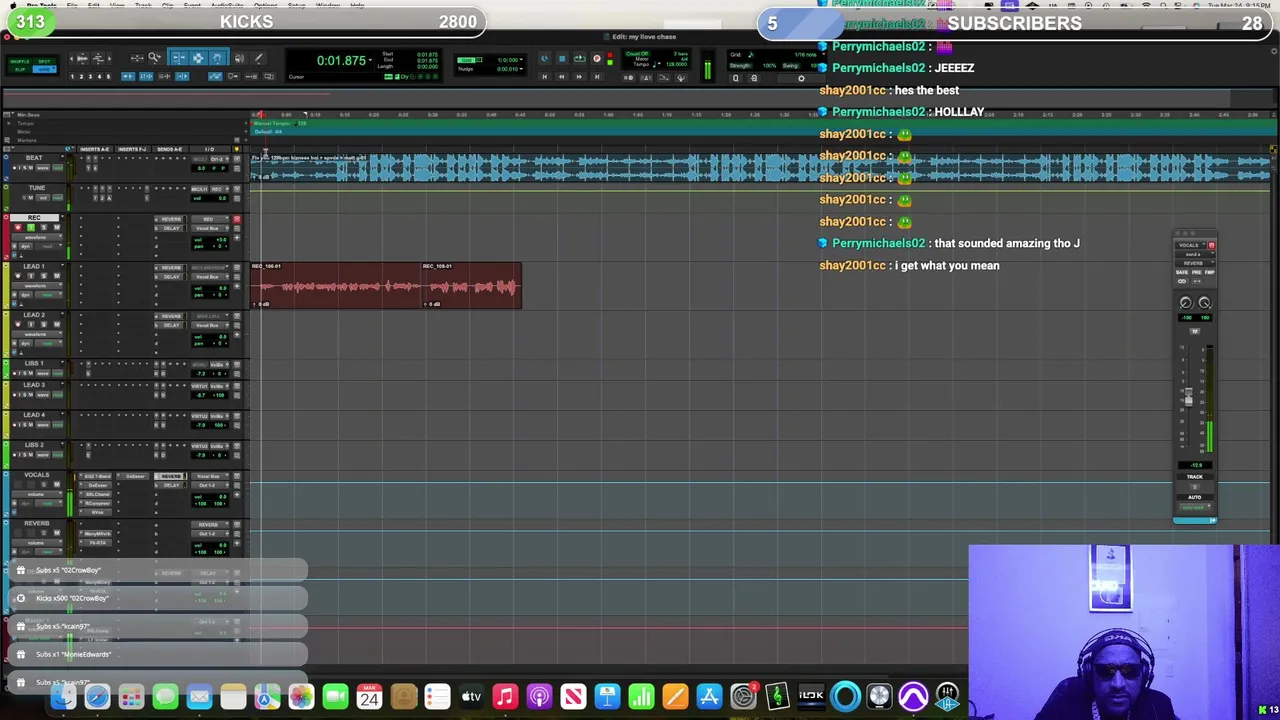The image size is (1280, 720).
Task: Mute the VOCALS track
Action: coord(57,484)
